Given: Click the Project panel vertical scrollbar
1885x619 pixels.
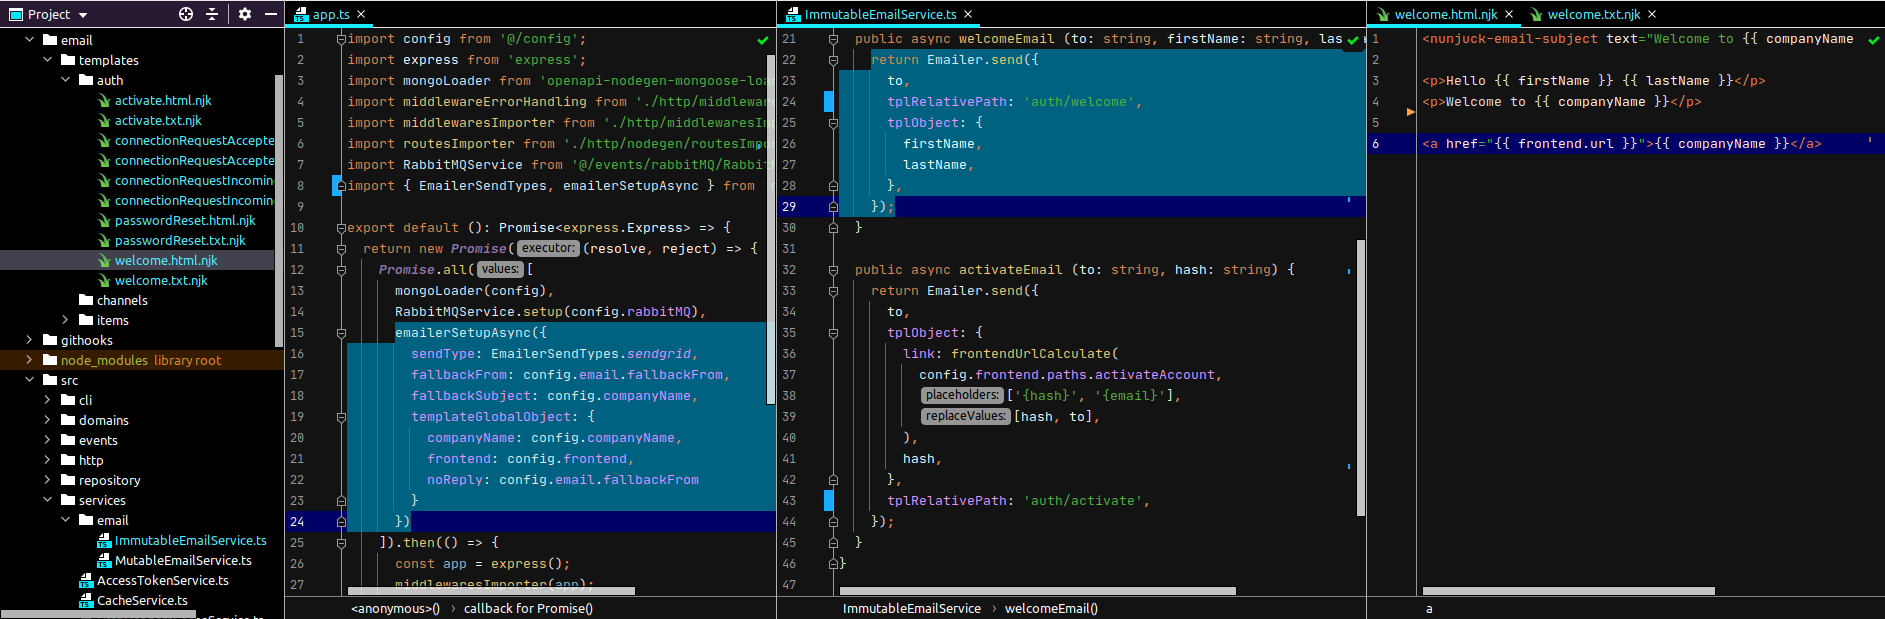Looking at the screenshot, I should 279,210.
